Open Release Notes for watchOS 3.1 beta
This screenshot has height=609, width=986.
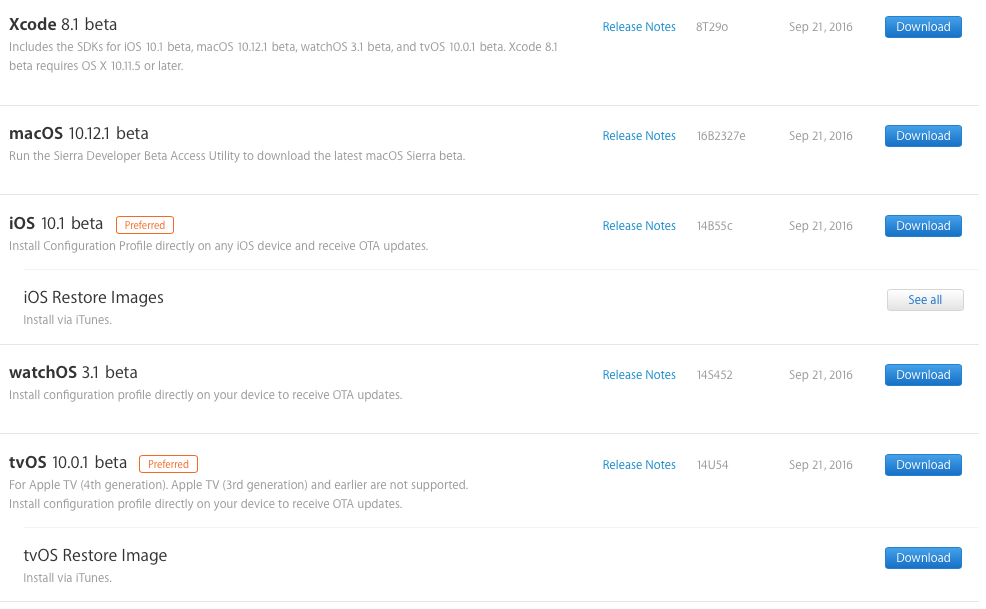pyautogui.click(x=639, y=375)
